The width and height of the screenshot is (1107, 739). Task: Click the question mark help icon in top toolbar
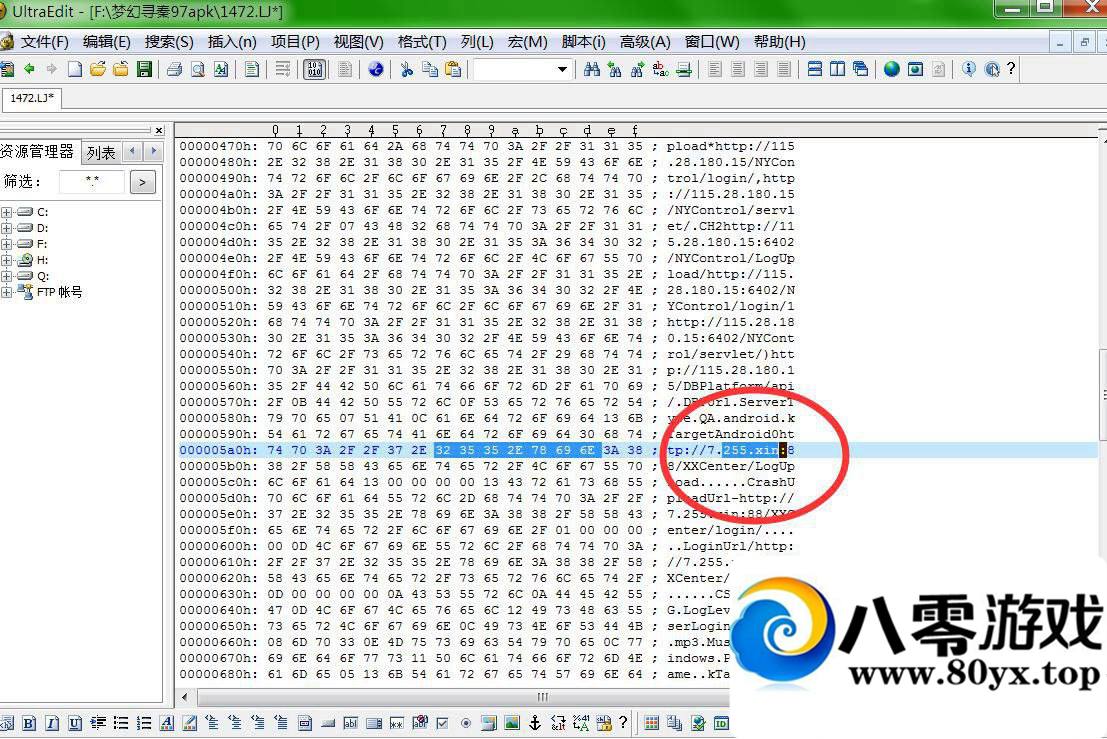(1011, 69)
